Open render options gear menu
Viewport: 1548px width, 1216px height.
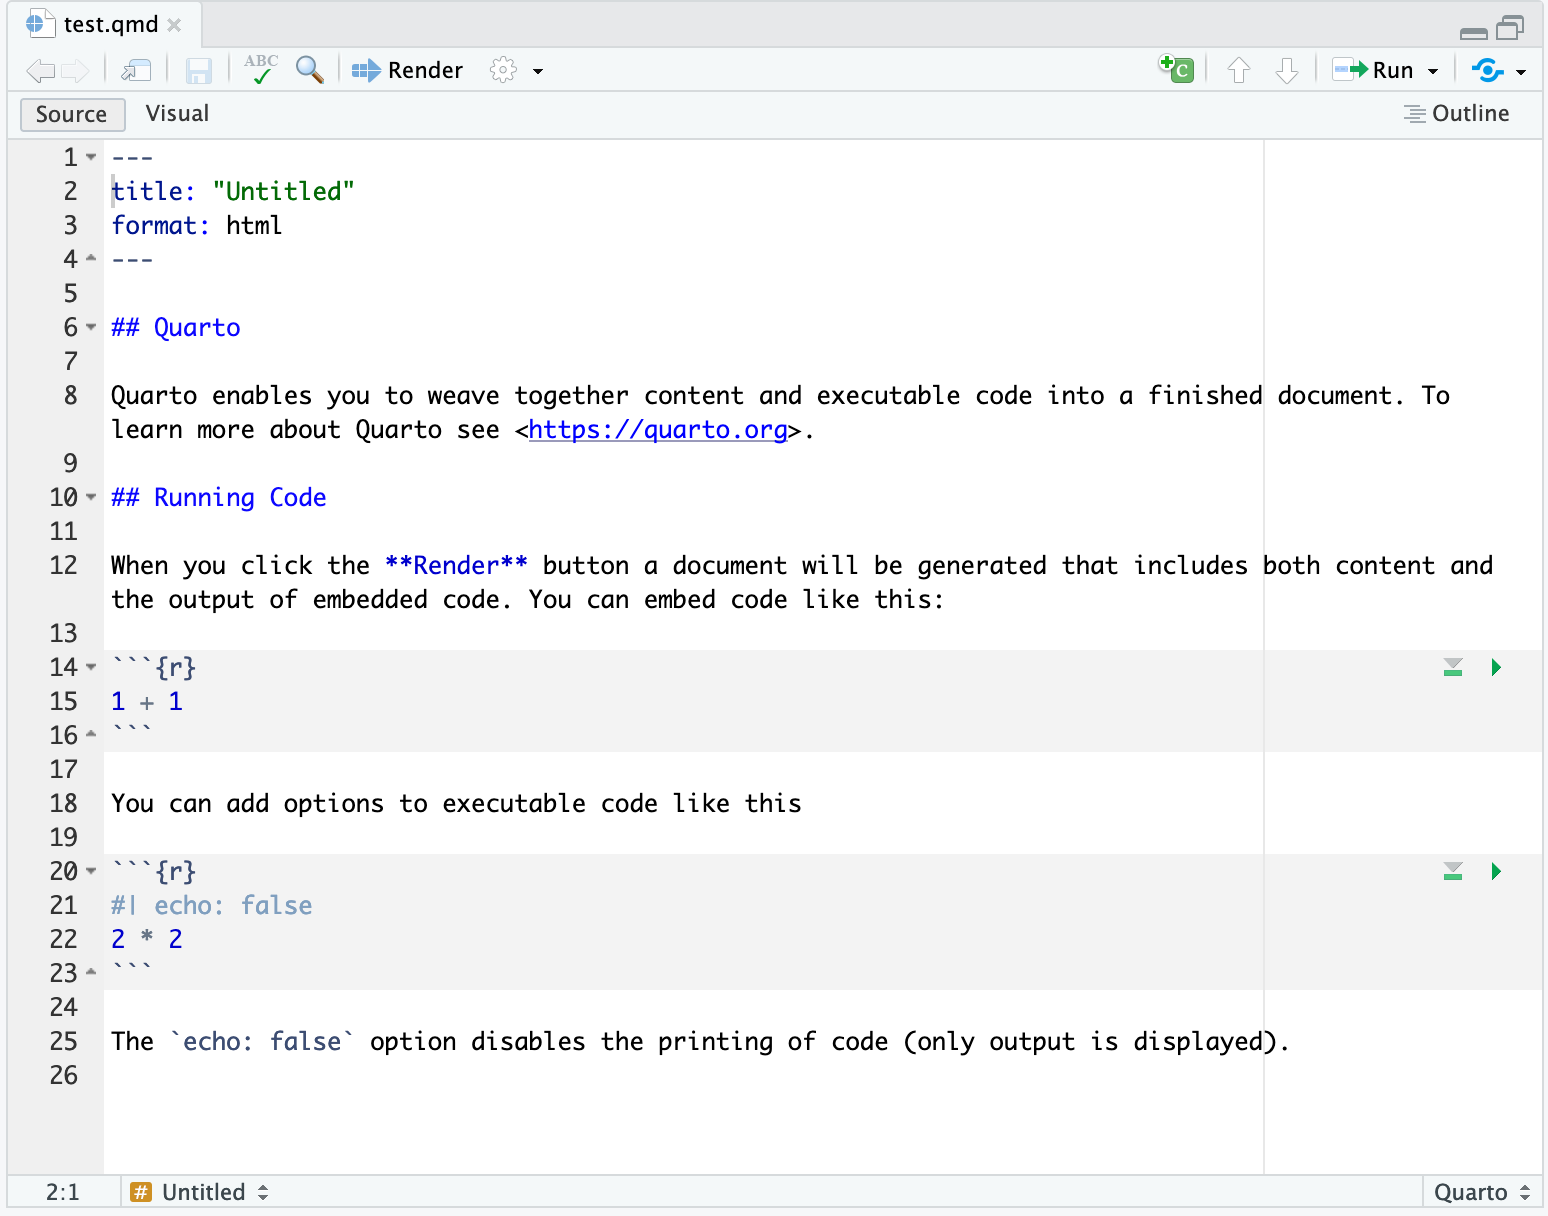tap(503, 70)
